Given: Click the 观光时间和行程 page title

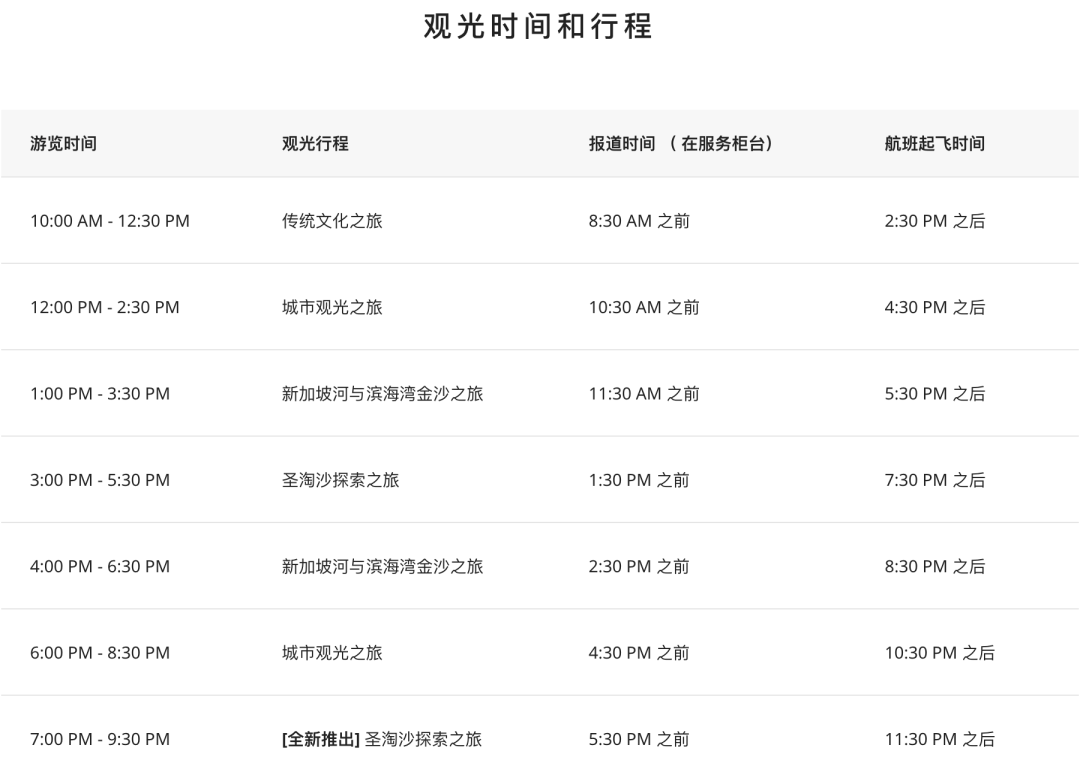Looking at the screenshot, I should tap(538, 26).
